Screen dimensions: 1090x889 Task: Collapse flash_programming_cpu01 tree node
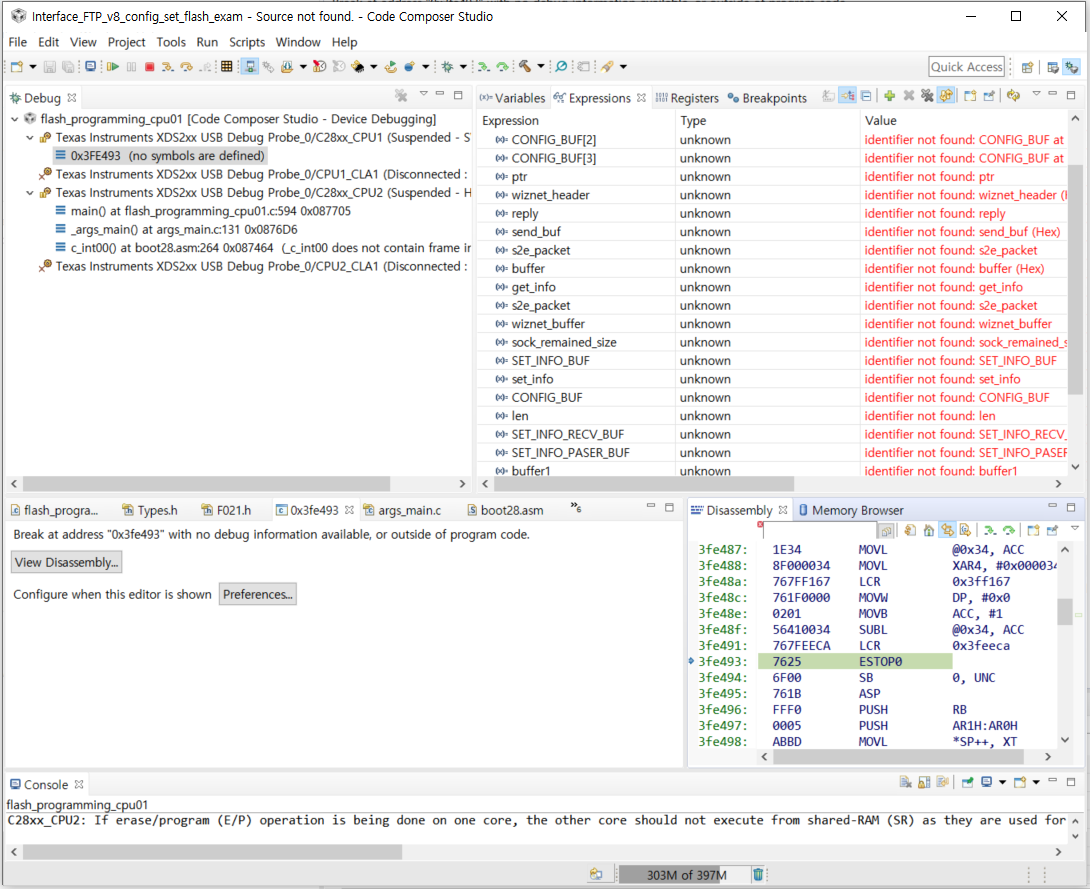click(x=15, y=119)
